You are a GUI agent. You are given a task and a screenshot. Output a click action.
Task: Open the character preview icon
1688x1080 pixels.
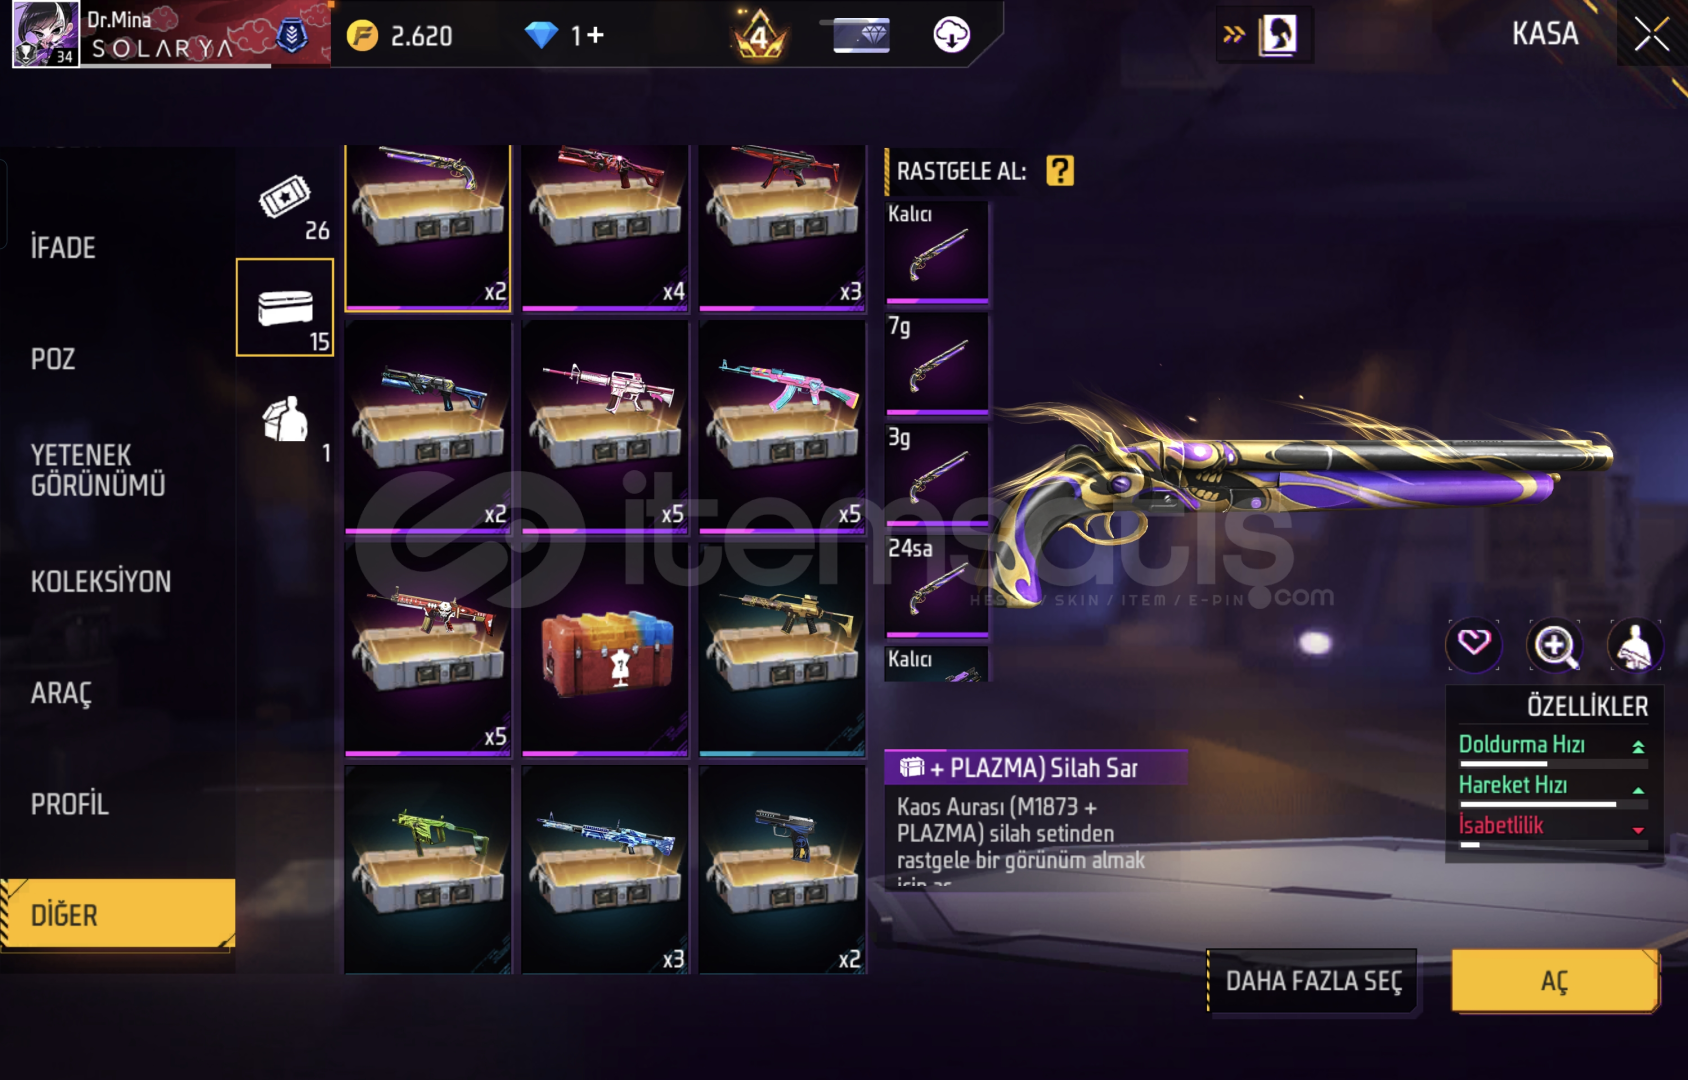[x=1635, y=645]
